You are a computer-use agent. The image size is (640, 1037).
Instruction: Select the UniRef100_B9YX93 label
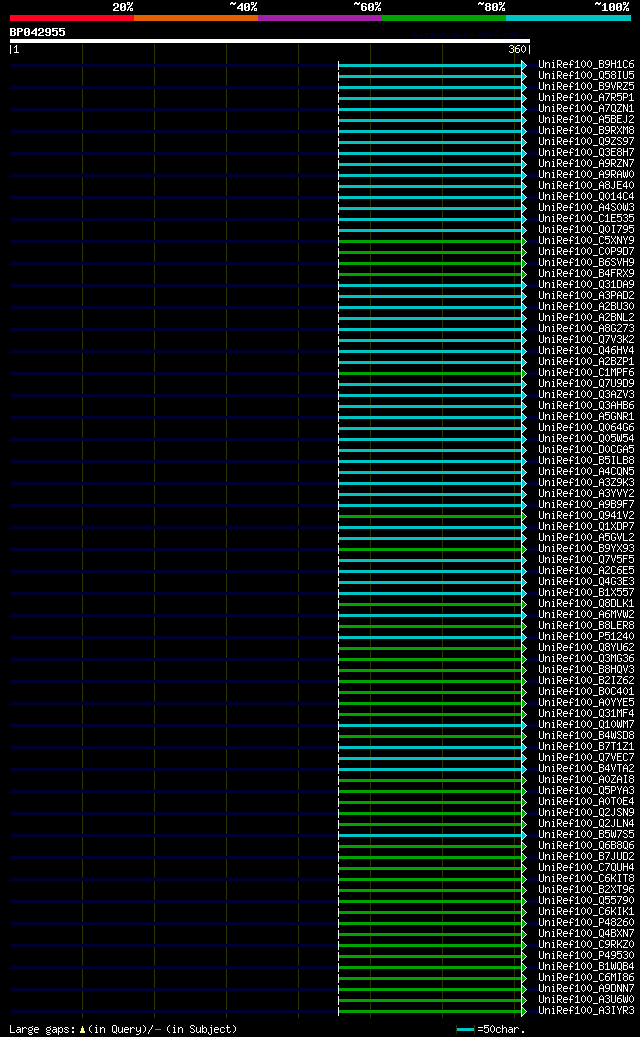[x=586, y=549]
